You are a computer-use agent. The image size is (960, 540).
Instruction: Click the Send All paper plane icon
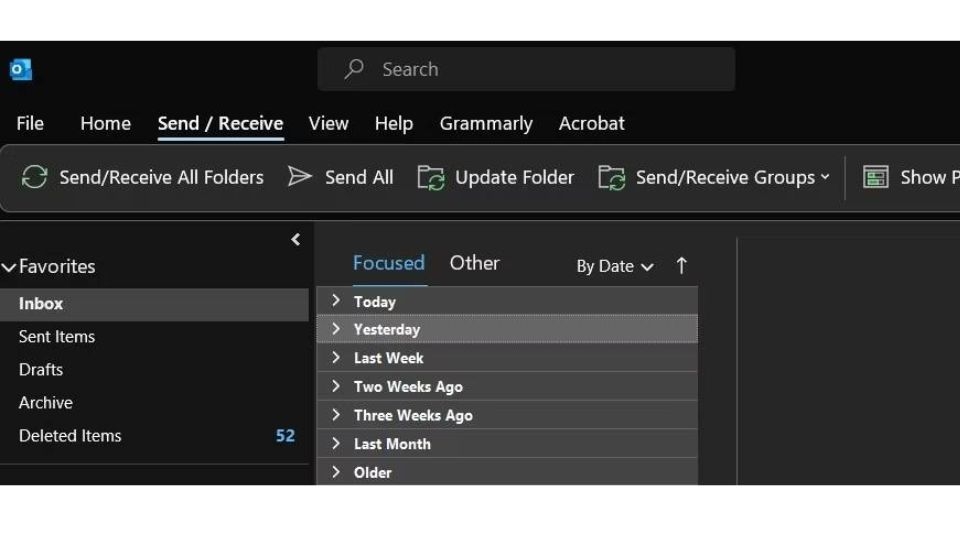pos(299,176)
